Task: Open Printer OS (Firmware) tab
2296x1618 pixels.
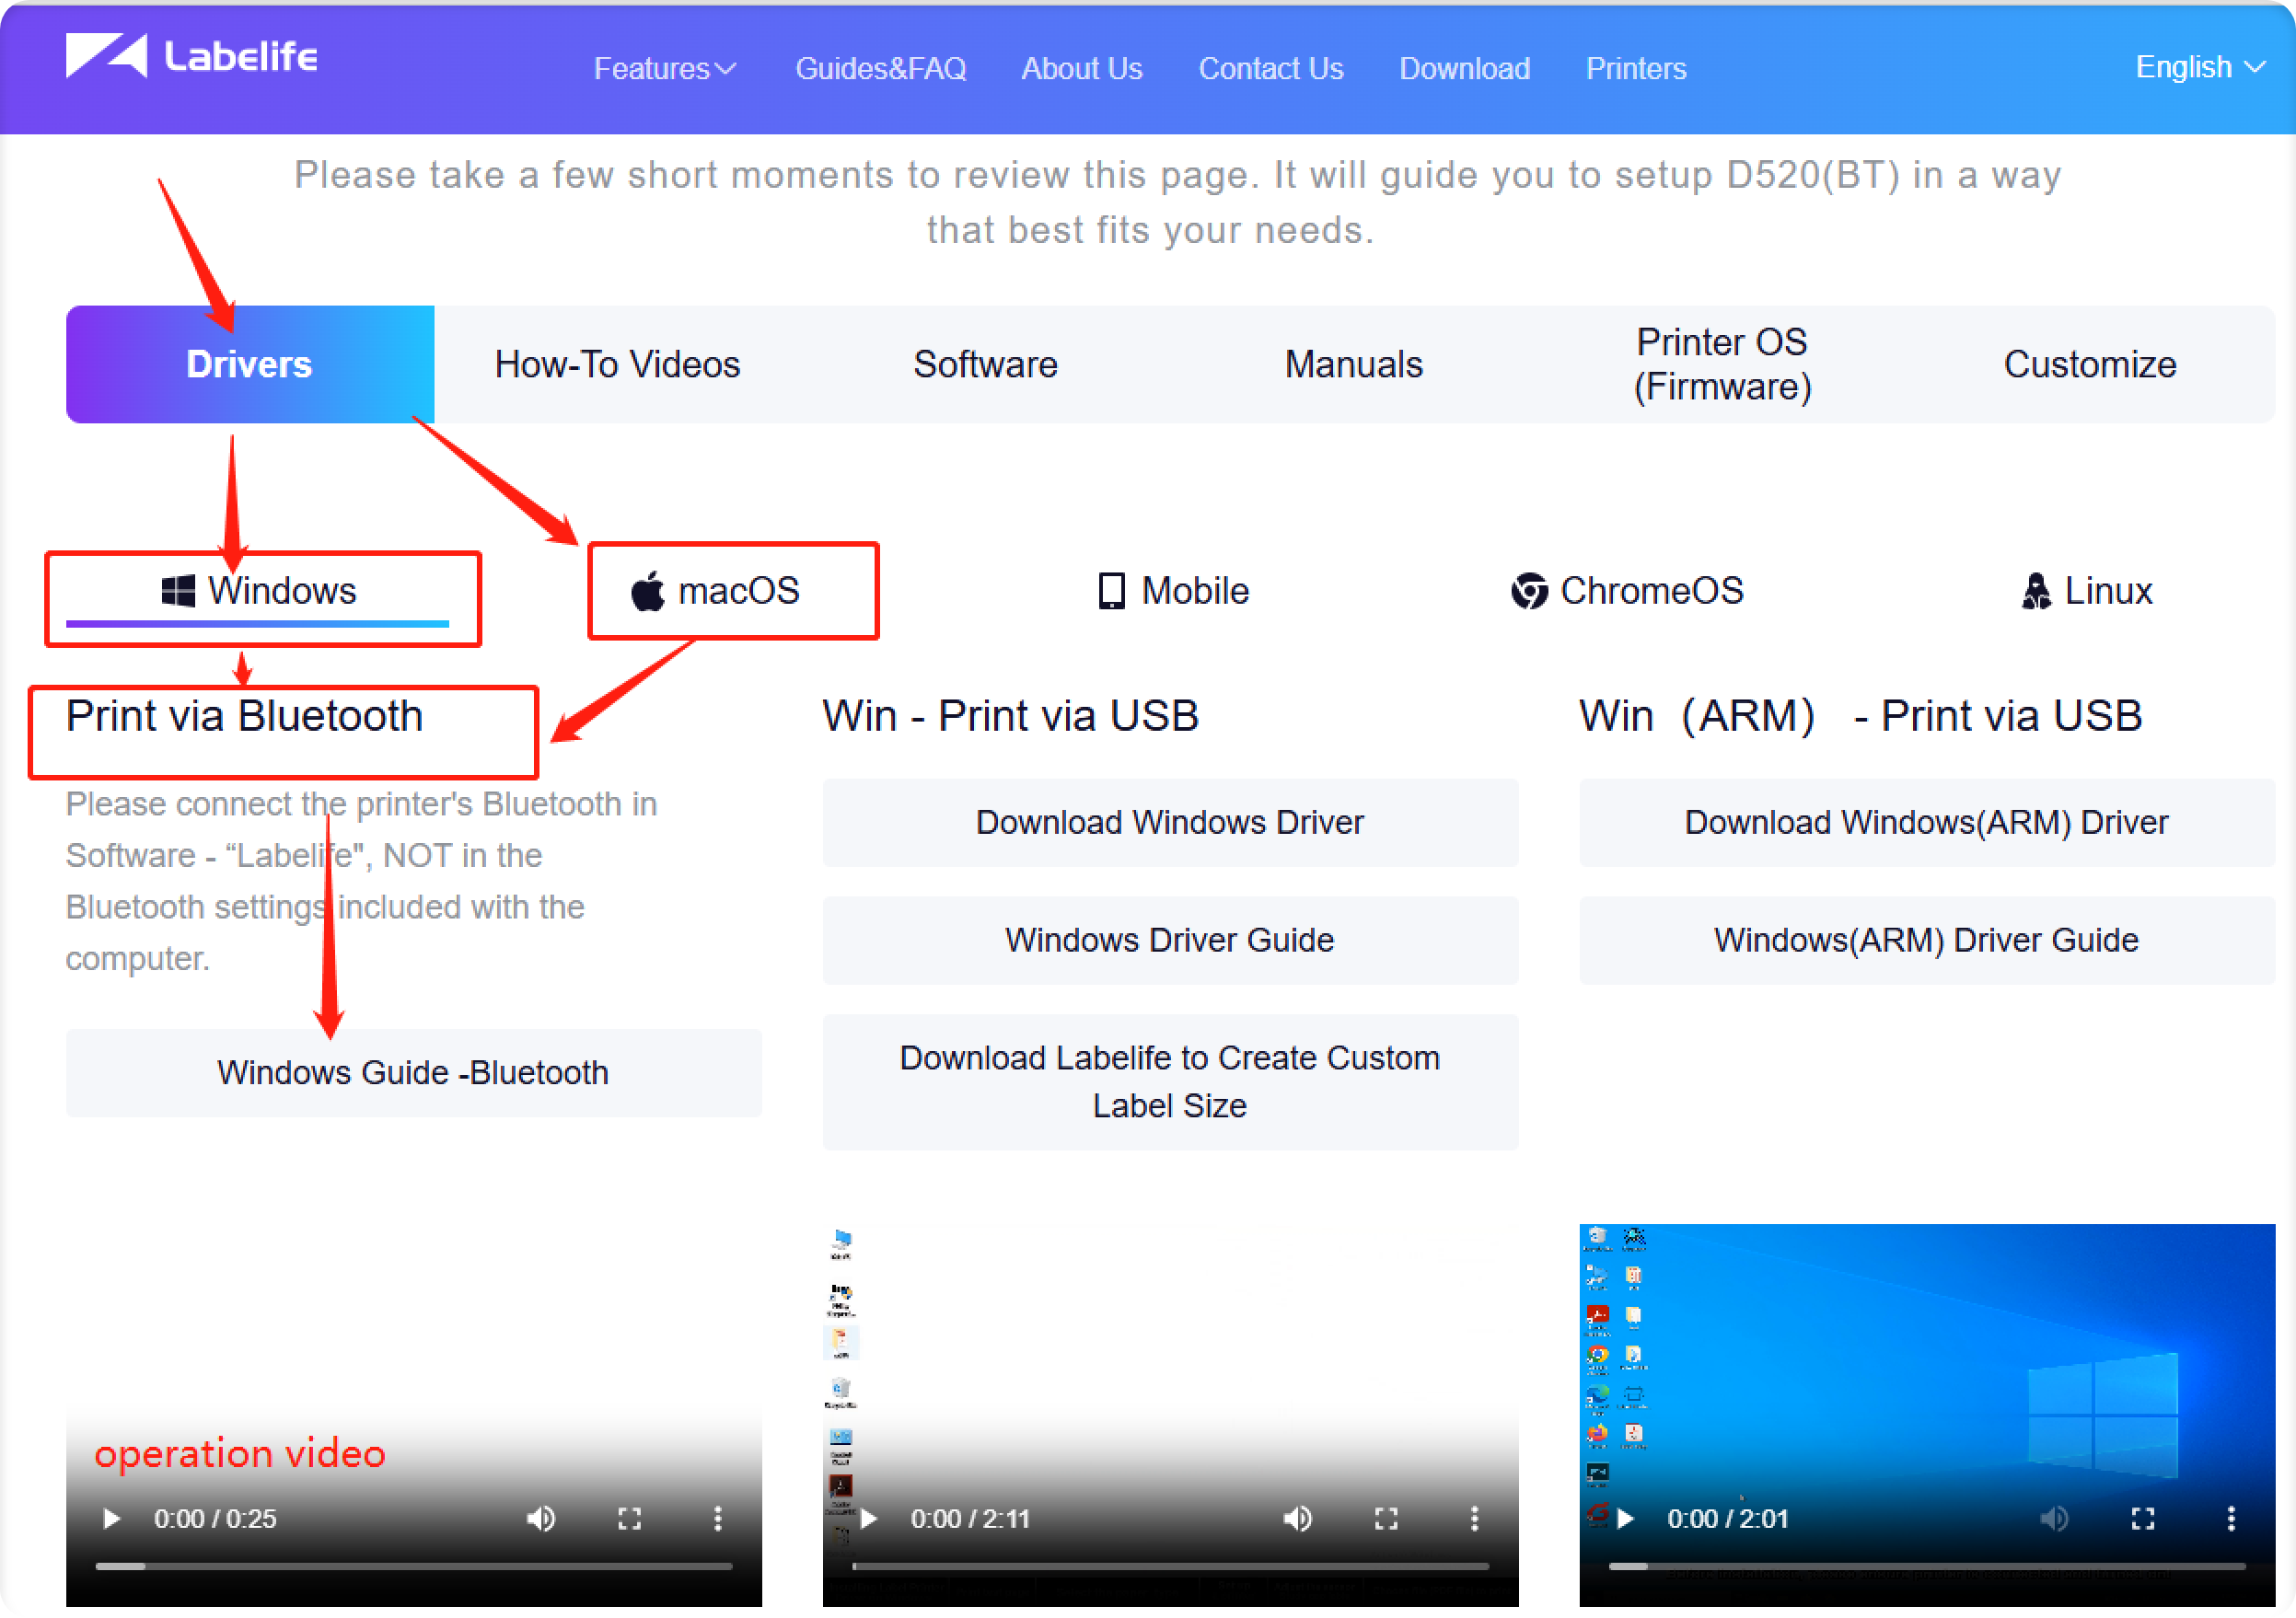Action: [x=1722, y=365]
